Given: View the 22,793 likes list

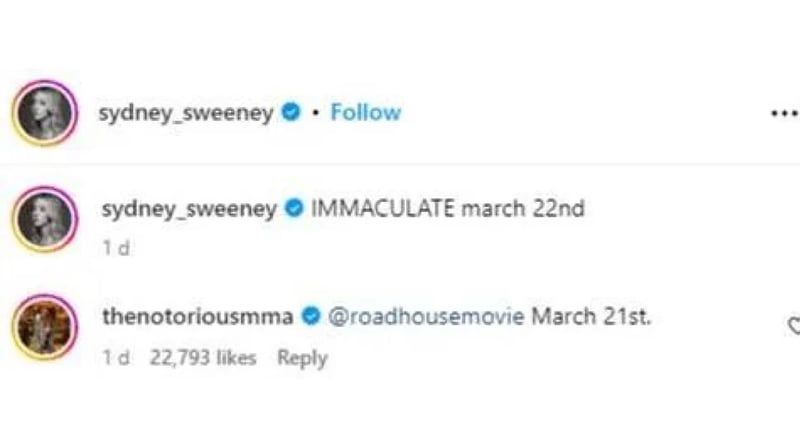Looking at the screenshot, I should pyautogui.click(x=203, y=357).
